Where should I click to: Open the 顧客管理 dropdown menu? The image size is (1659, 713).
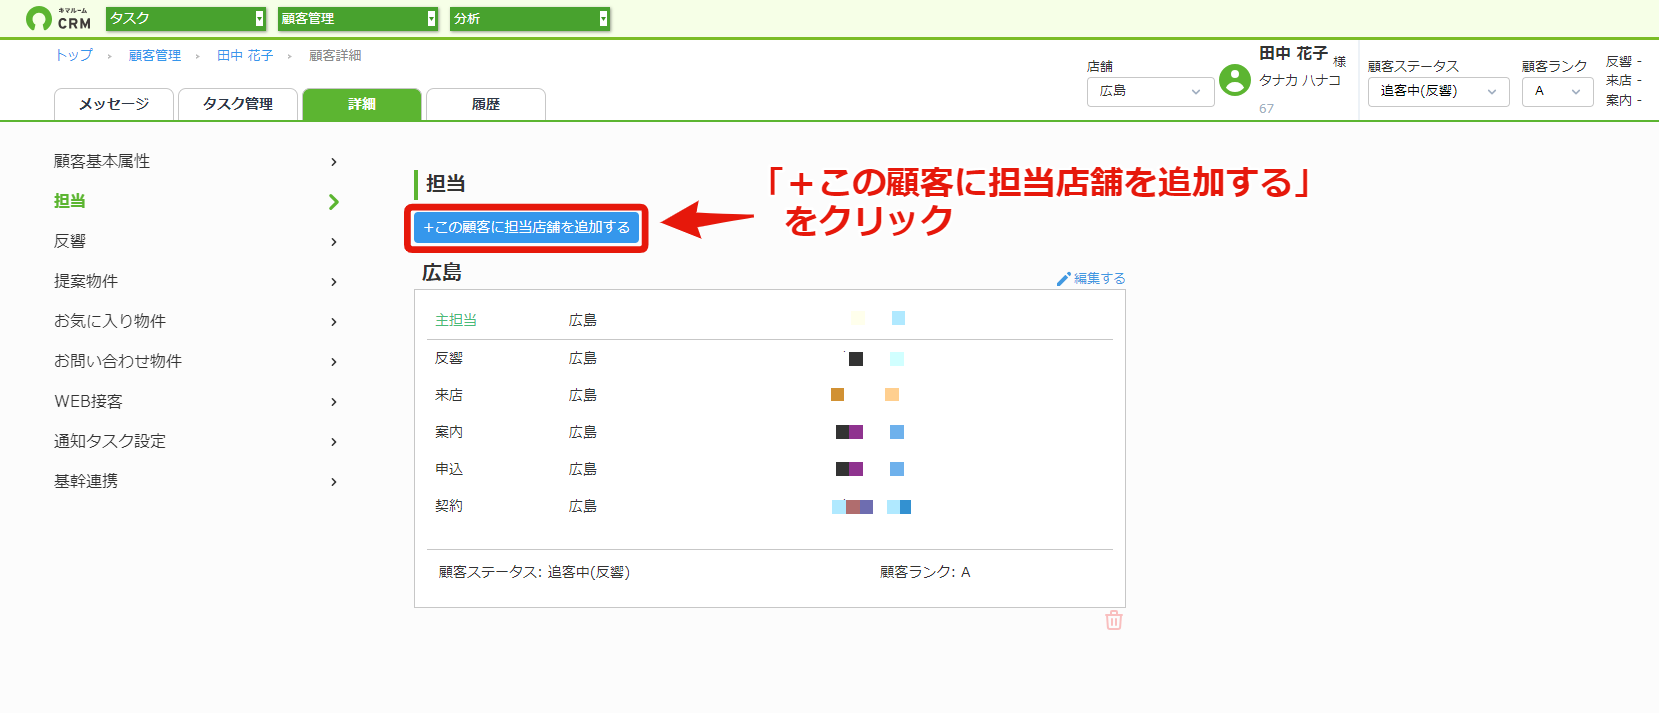click(358, 18)
